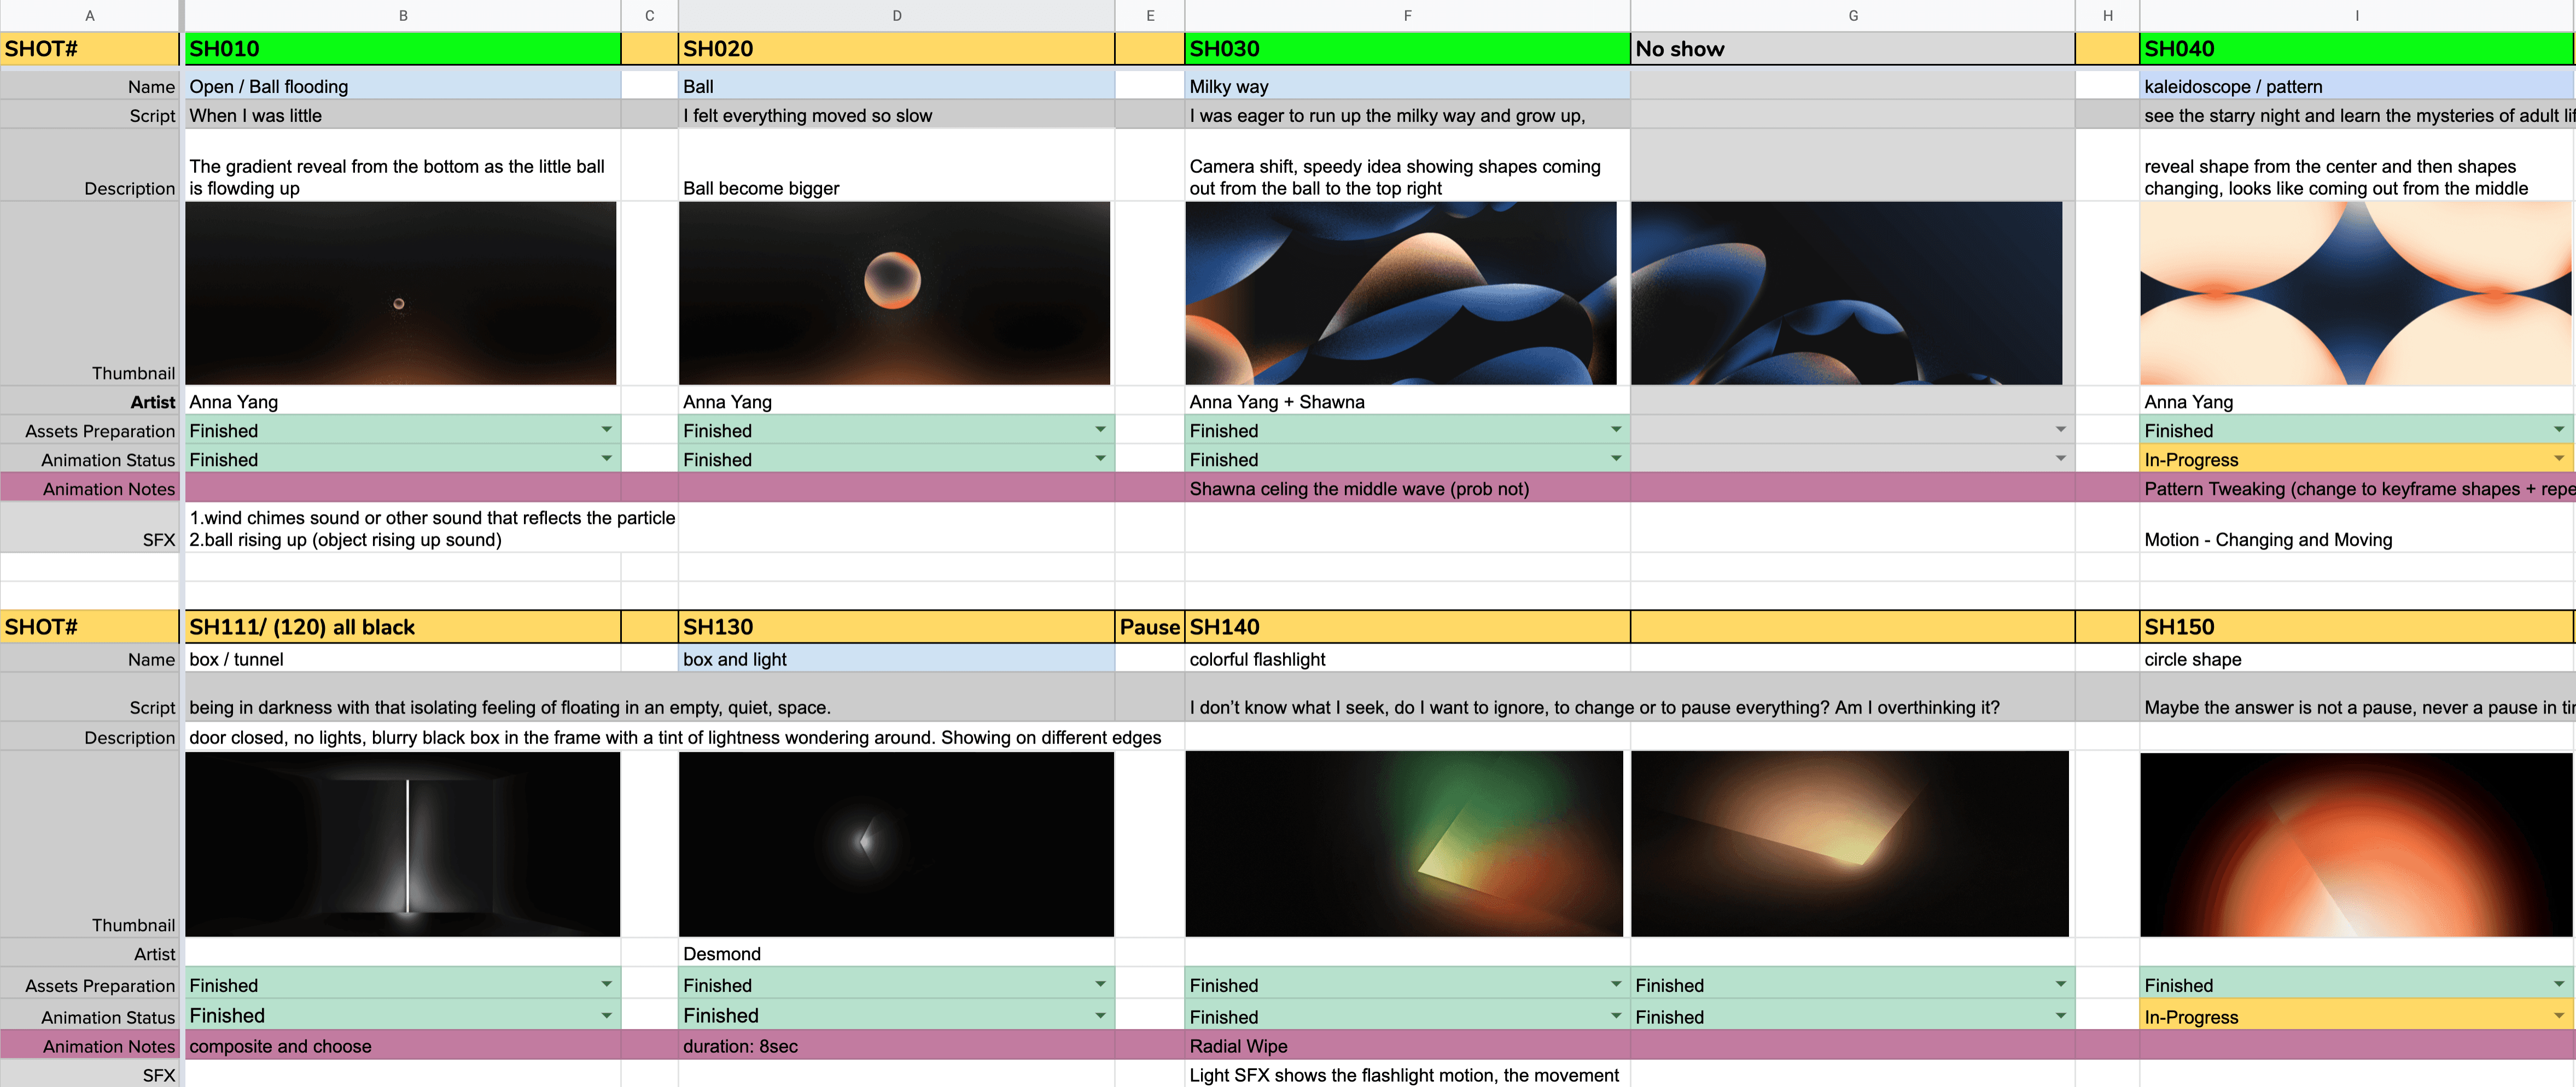Select the 'Shawna celing the middle wave' note
This screenshot has height=1087, width=2576.
point(1359,489)
